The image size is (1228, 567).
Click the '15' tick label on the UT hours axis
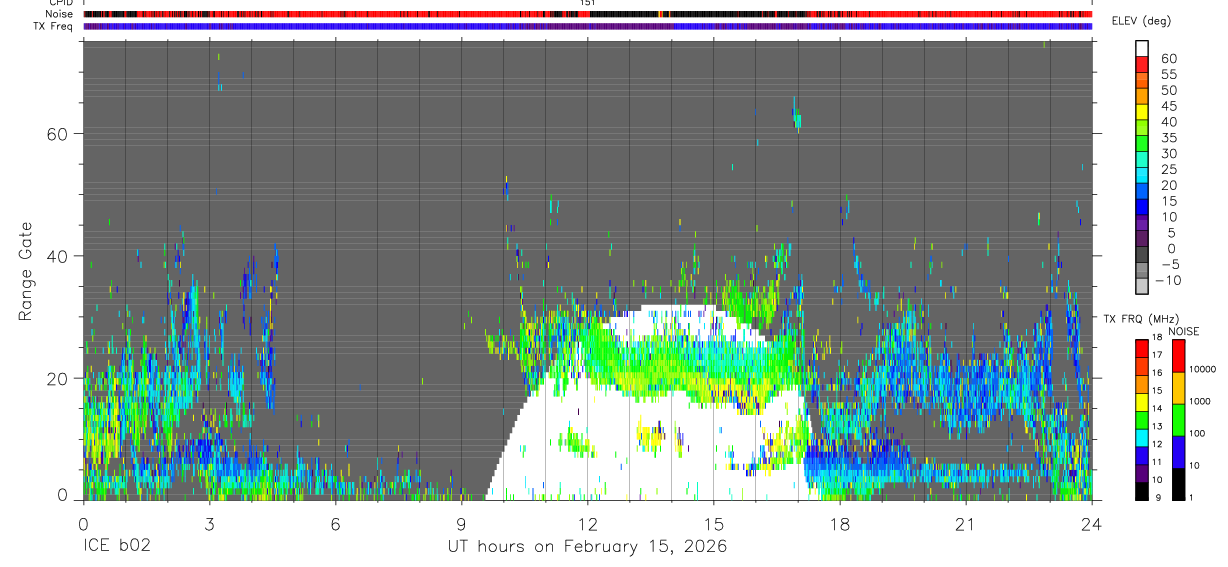pos(714,524)
